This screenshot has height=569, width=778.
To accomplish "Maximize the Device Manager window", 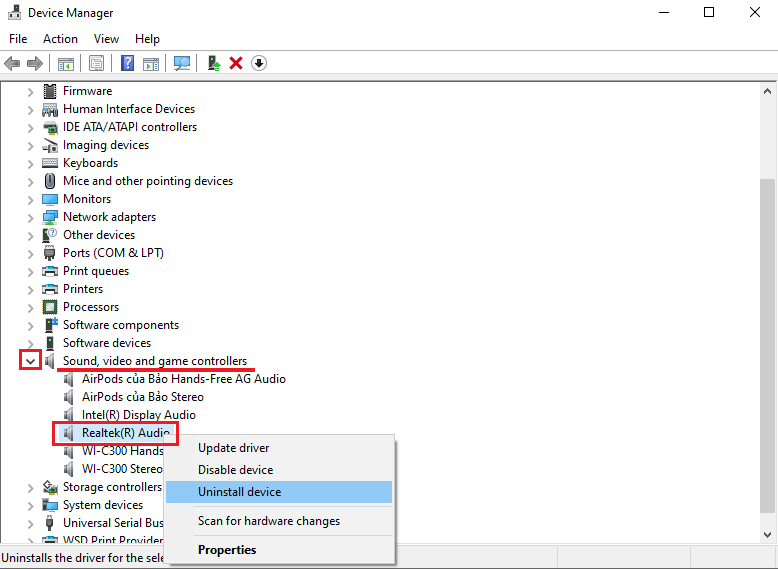I will coord(709,12).
